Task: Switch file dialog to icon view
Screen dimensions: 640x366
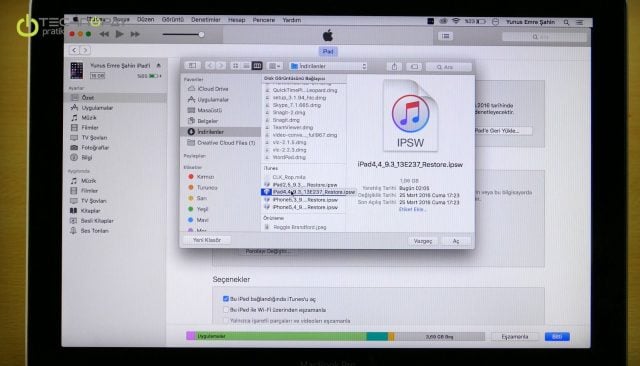Action: click(x=236, y=66)
